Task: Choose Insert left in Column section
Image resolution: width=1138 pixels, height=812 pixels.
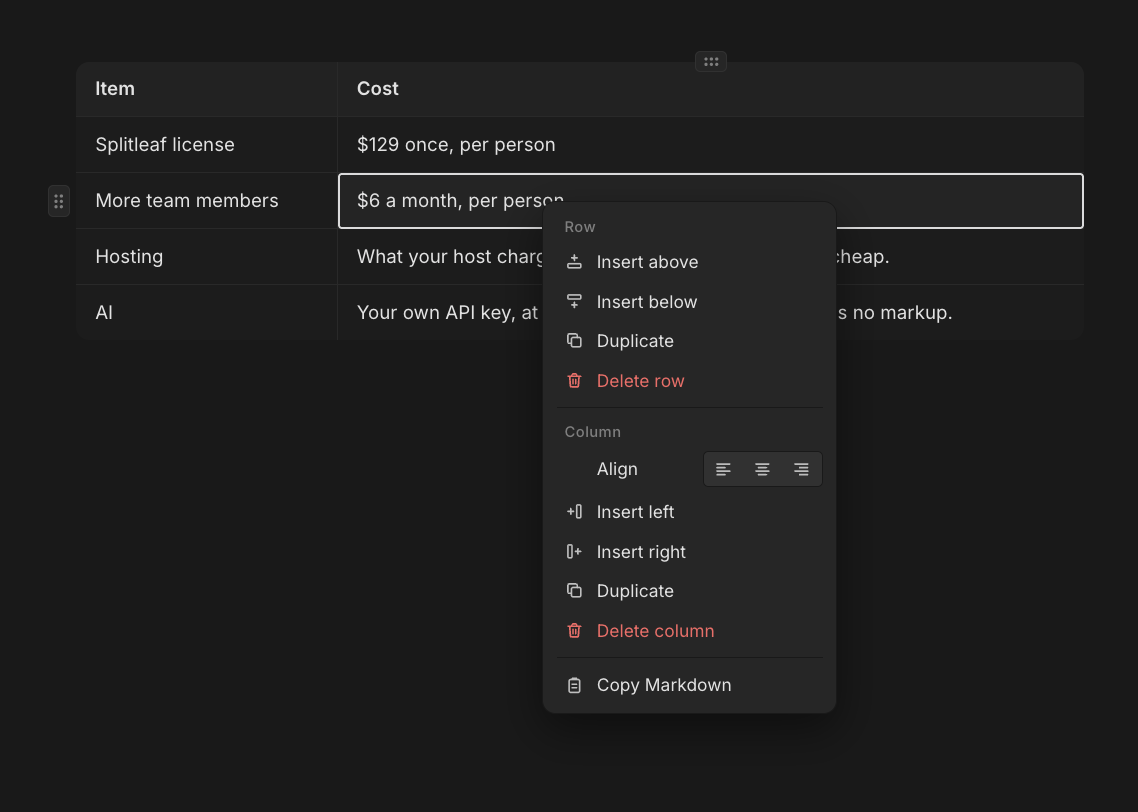Action: point(689,512)
